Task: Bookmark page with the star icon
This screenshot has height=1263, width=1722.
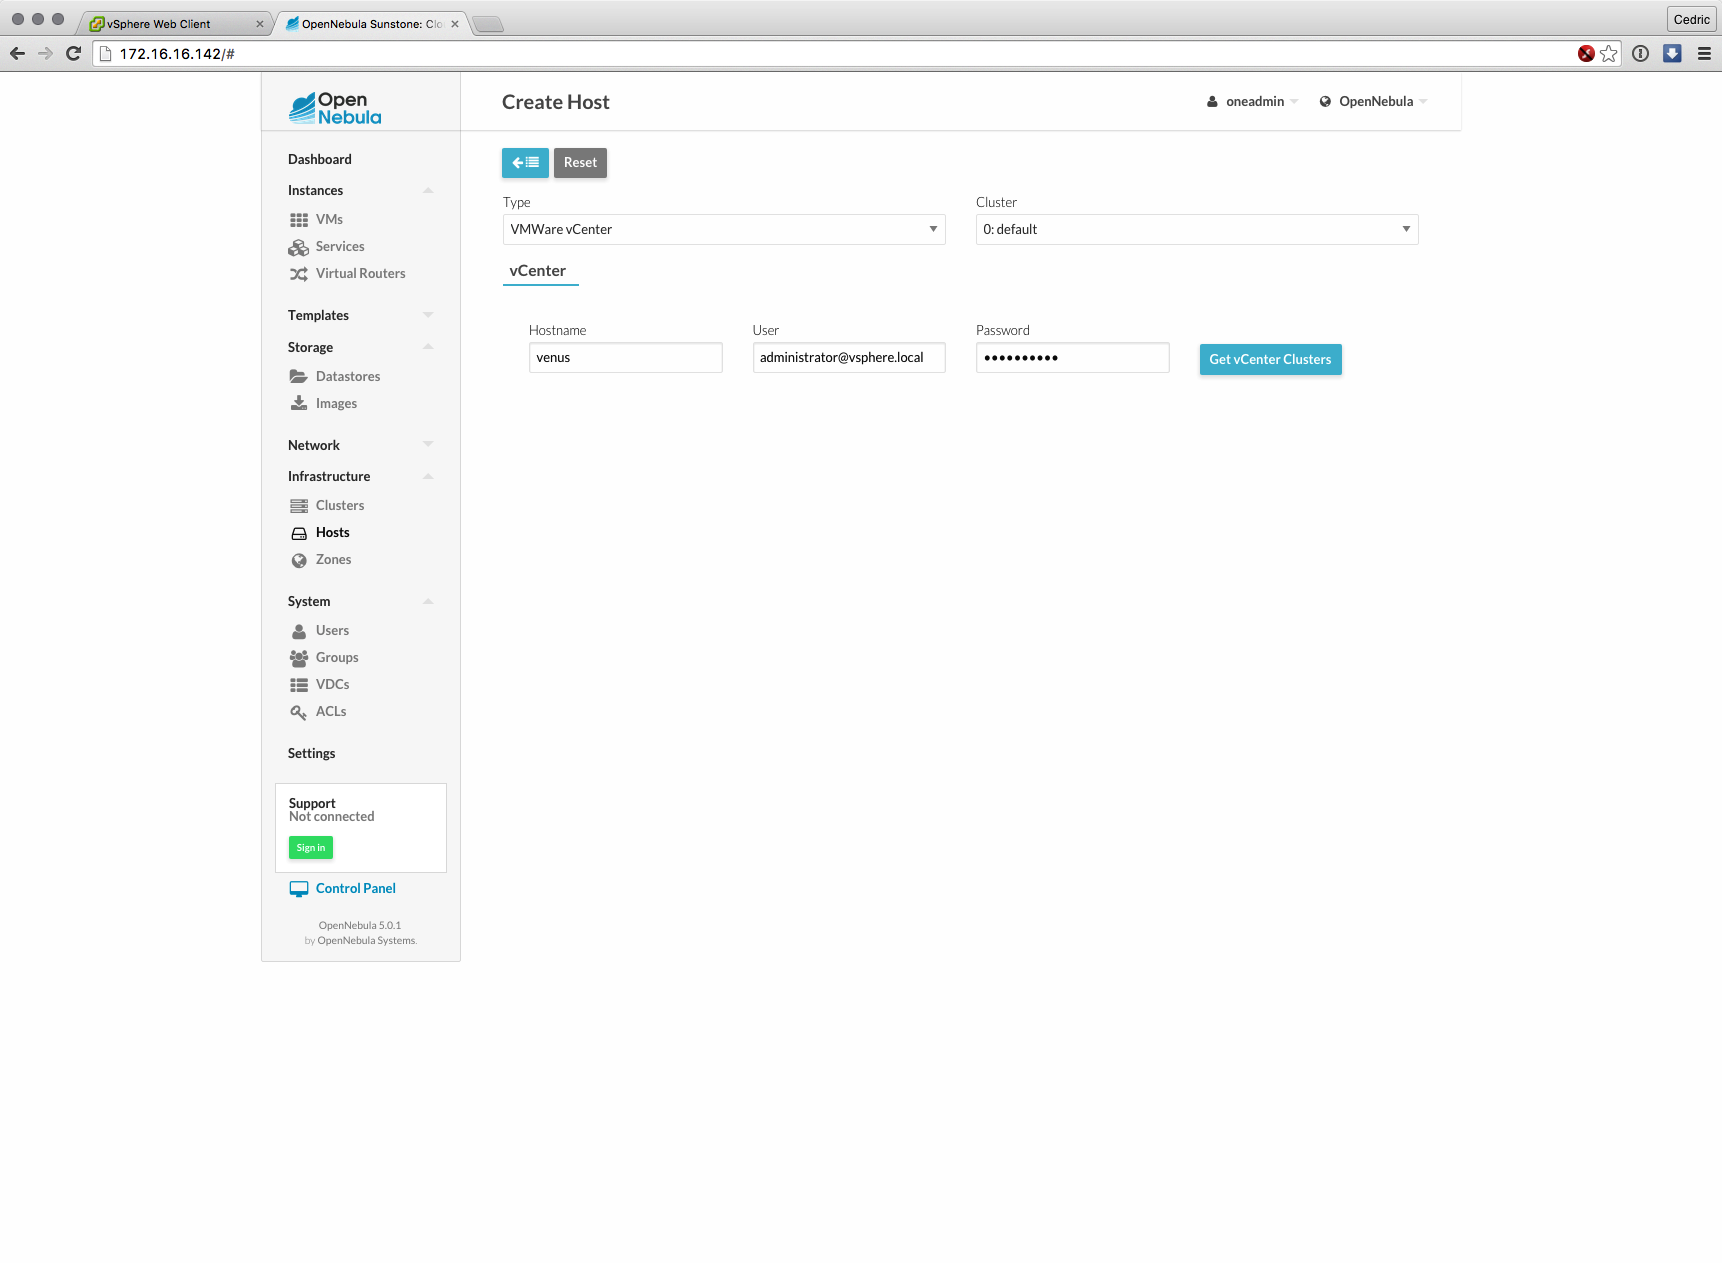Action: pyautogui.click(x=1608, y=54)
